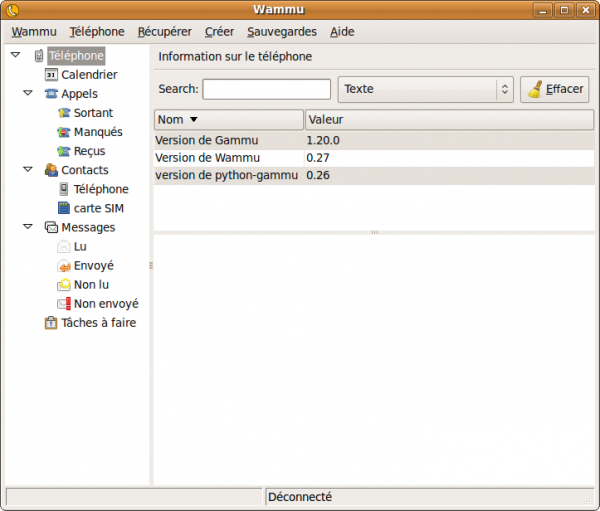Select Lu messages label
The image size is (600, 511).
tap(80, 247)
